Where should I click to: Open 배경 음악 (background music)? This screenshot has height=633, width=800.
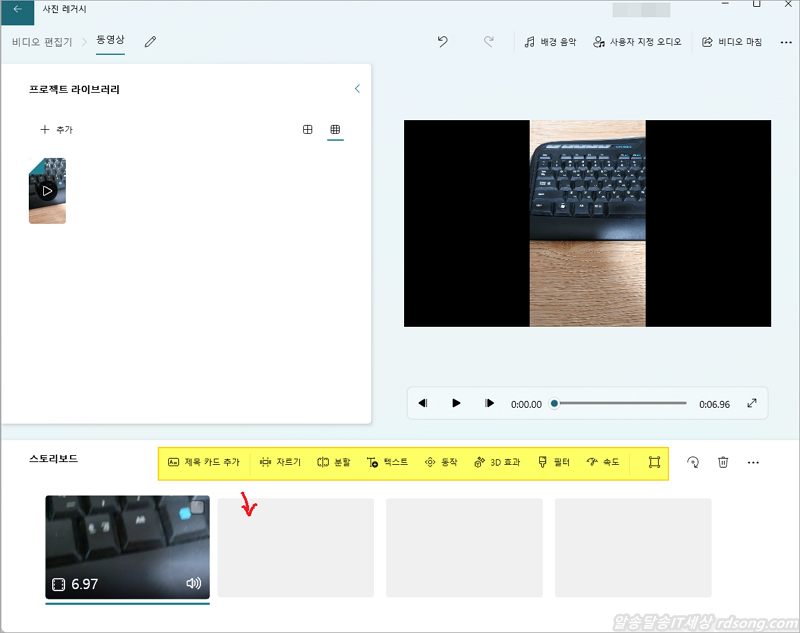pos(551,42)
